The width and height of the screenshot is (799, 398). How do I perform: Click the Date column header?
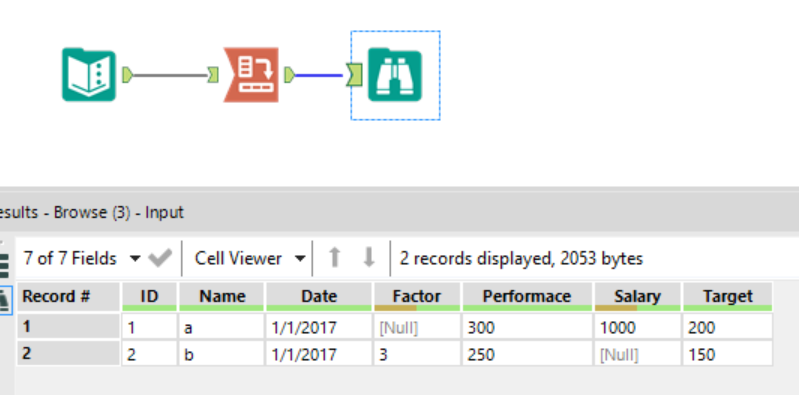319,297
